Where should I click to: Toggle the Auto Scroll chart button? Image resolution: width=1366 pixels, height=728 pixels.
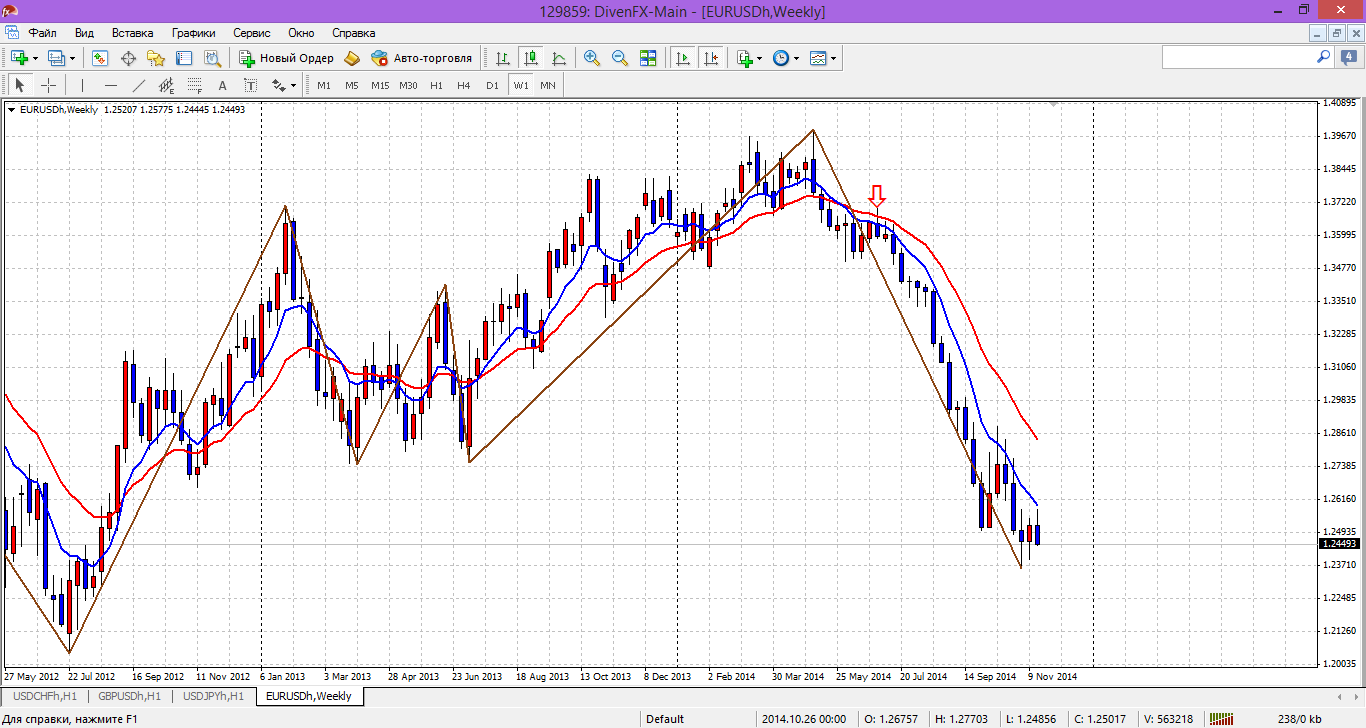(683, 58)
